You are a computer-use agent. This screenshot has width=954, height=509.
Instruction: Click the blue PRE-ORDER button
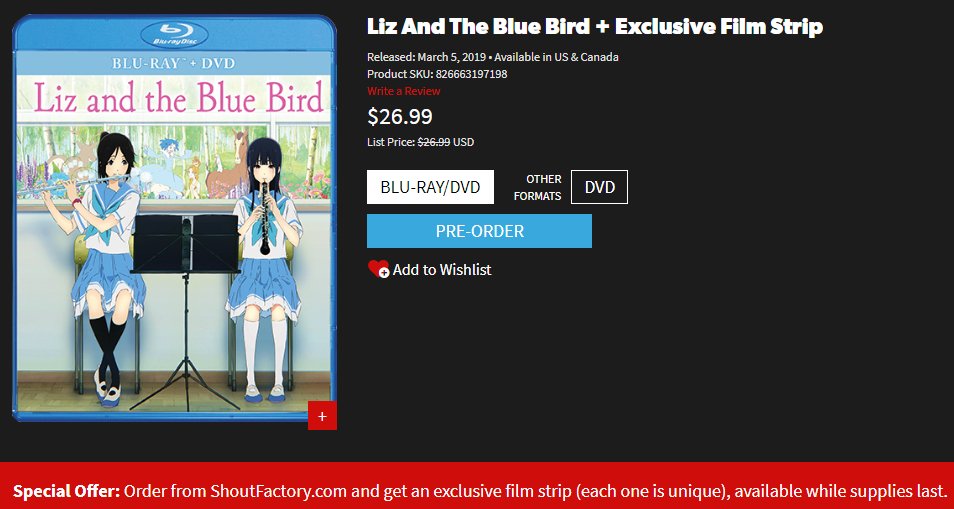[479, 231]
